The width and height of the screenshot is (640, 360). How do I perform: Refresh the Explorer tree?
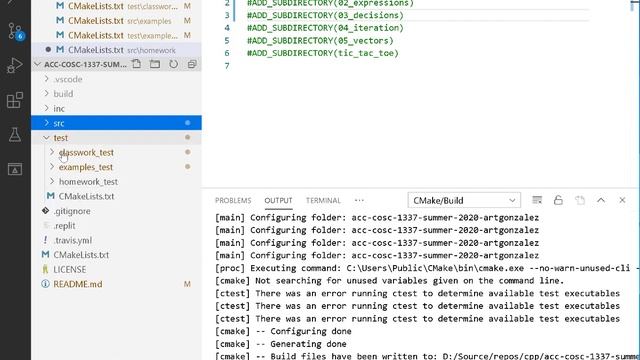(x=173, y=64)
